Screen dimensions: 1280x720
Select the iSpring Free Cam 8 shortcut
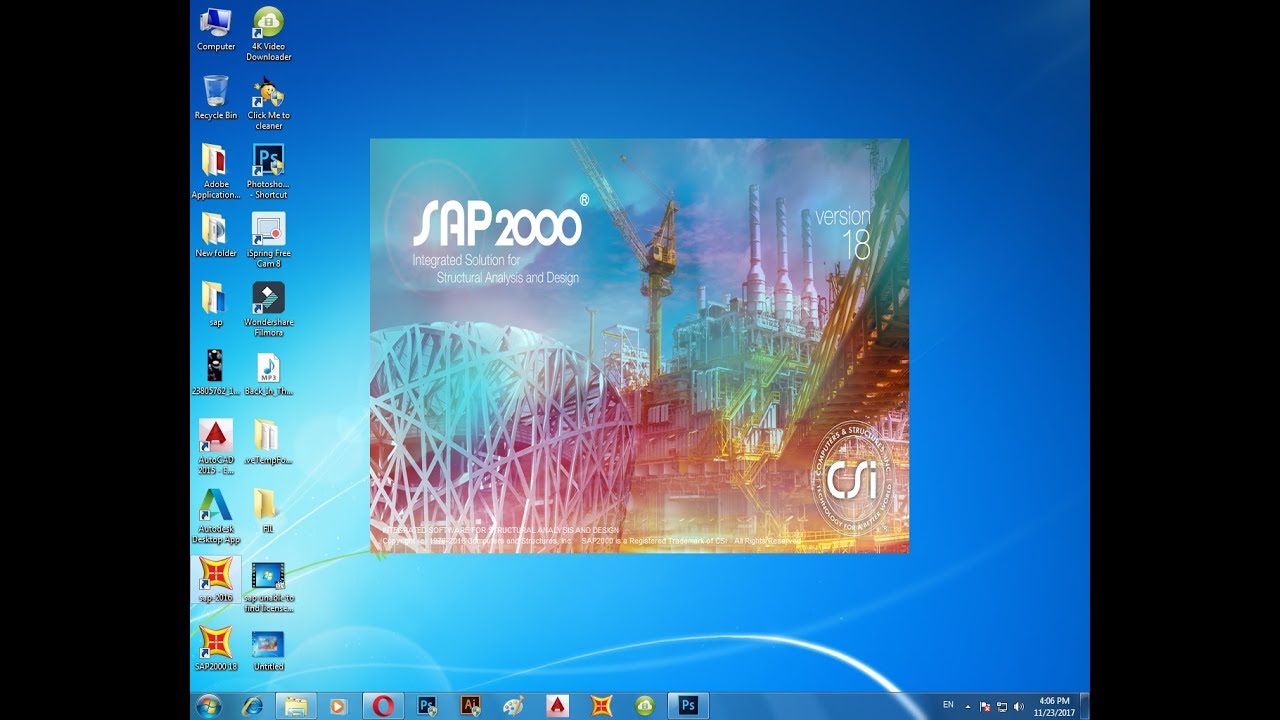pyautogui.click(x=268, y=240)
